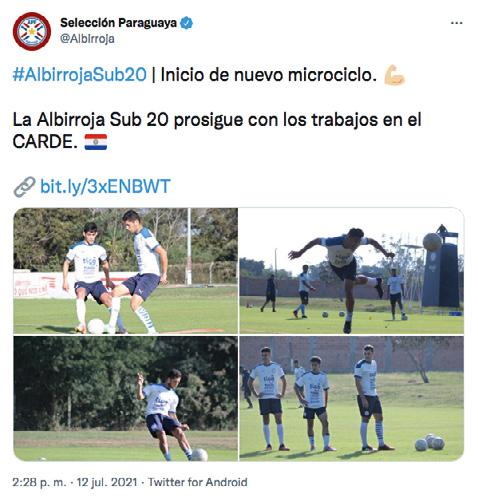Click the blue verified badge icon
Screen dimensions: 478x502
[x=187, y=23]
